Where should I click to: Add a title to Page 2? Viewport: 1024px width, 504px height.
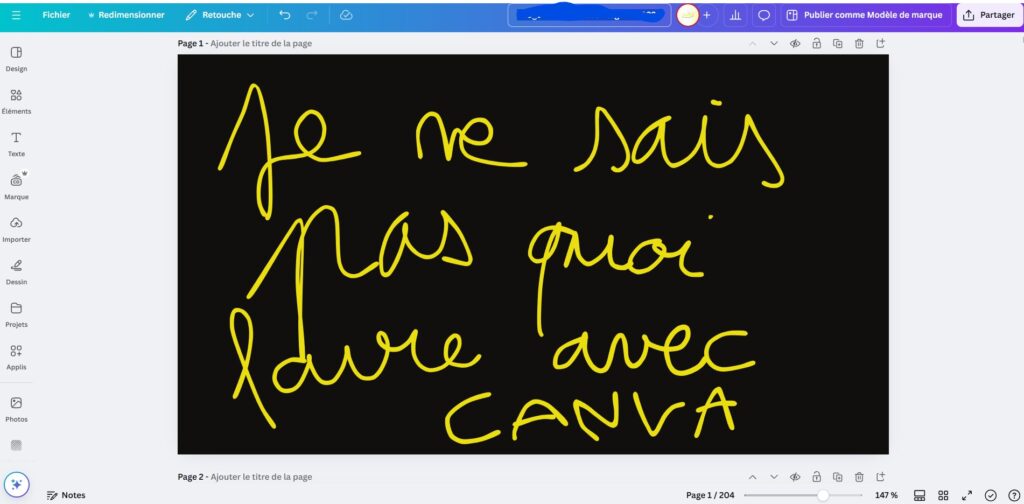pyautogui.click(x=261, y=477)
